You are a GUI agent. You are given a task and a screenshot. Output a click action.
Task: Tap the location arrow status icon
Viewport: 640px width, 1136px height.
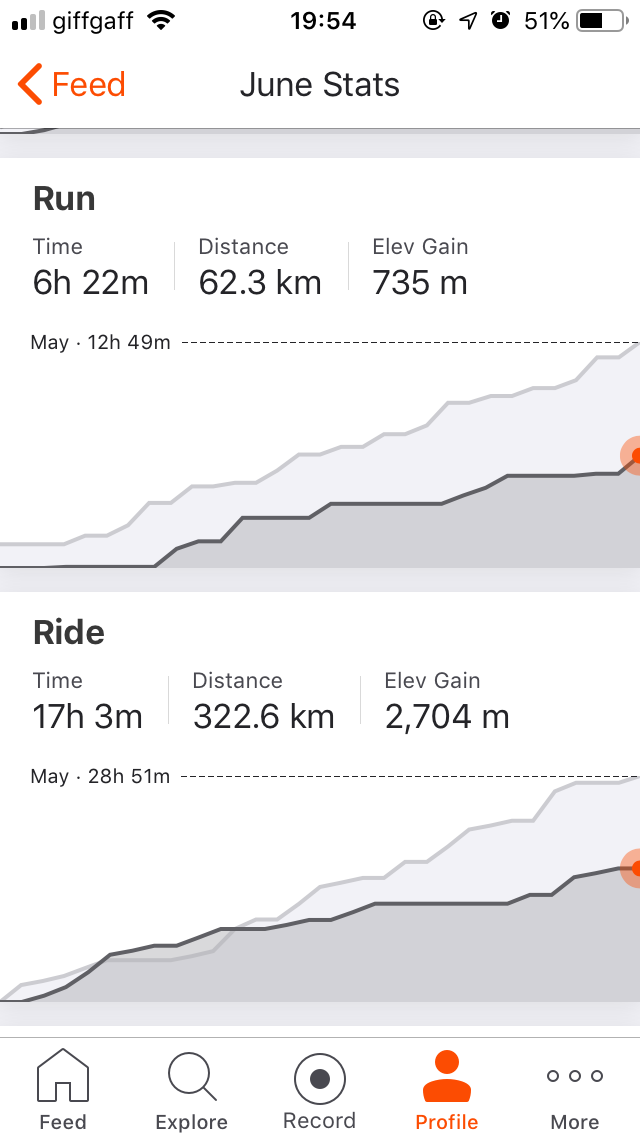pos(468,21)
